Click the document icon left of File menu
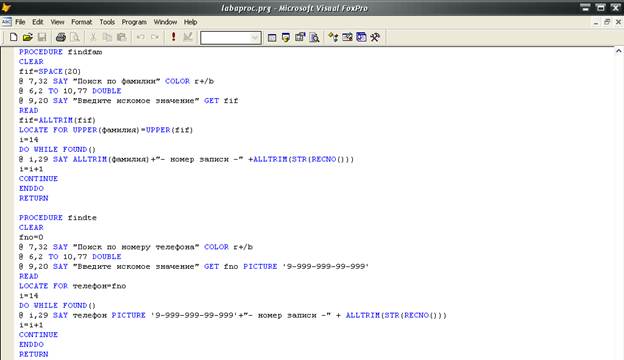The image size is (624, 360). [x=6, y=22]
